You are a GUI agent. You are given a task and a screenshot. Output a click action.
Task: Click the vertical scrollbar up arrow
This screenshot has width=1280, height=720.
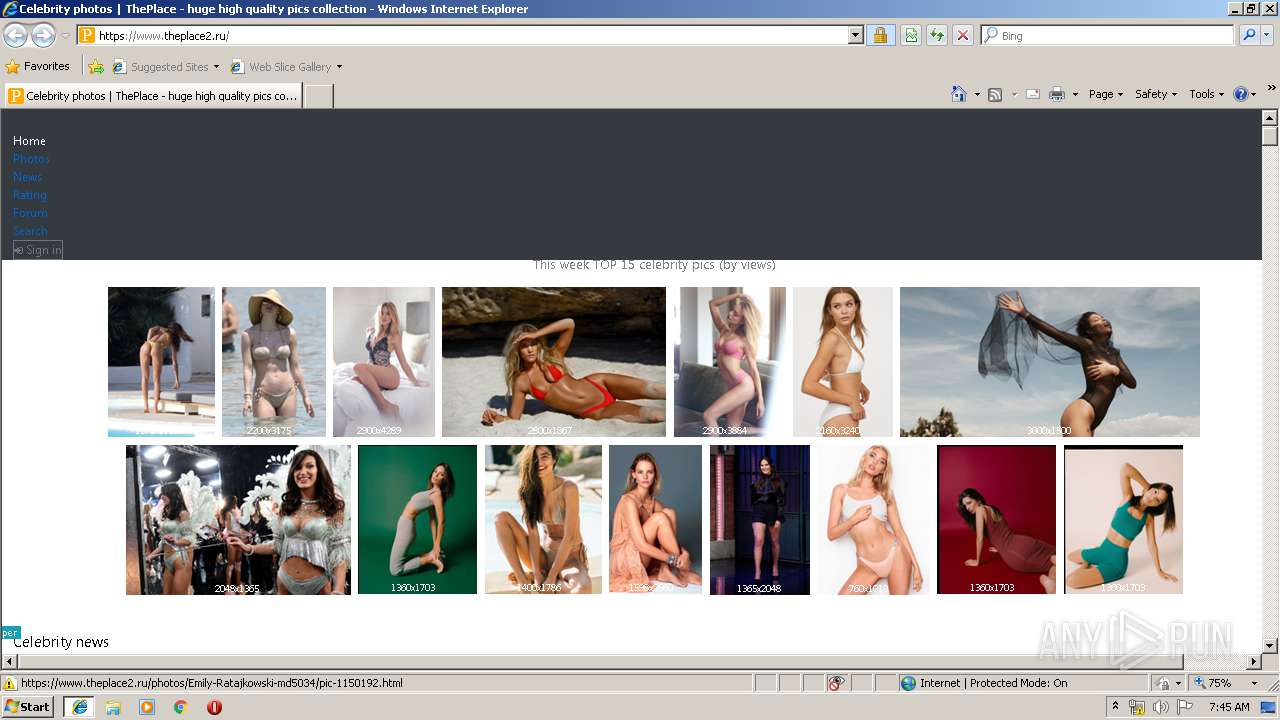[1270, 117]
